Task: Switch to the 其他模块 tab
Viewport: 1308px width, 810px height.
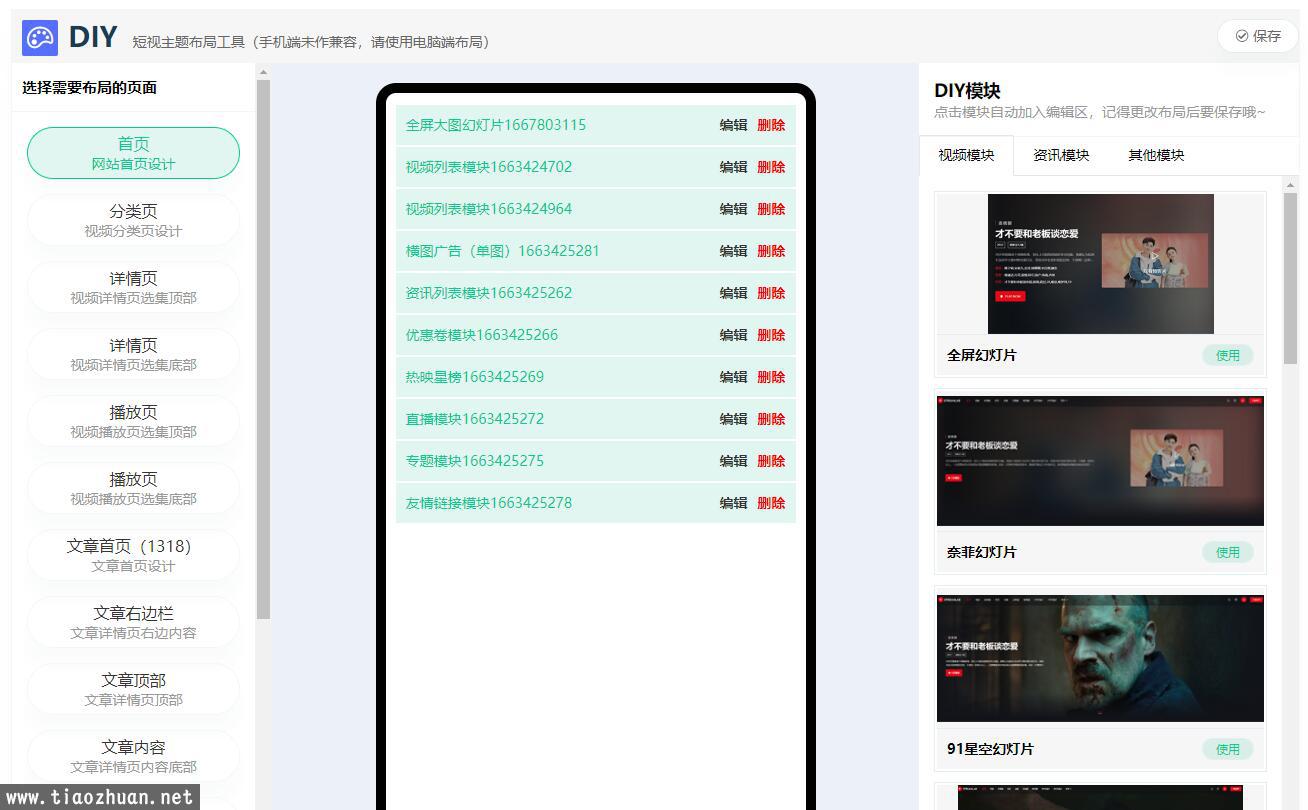Action: (1156, 155)
